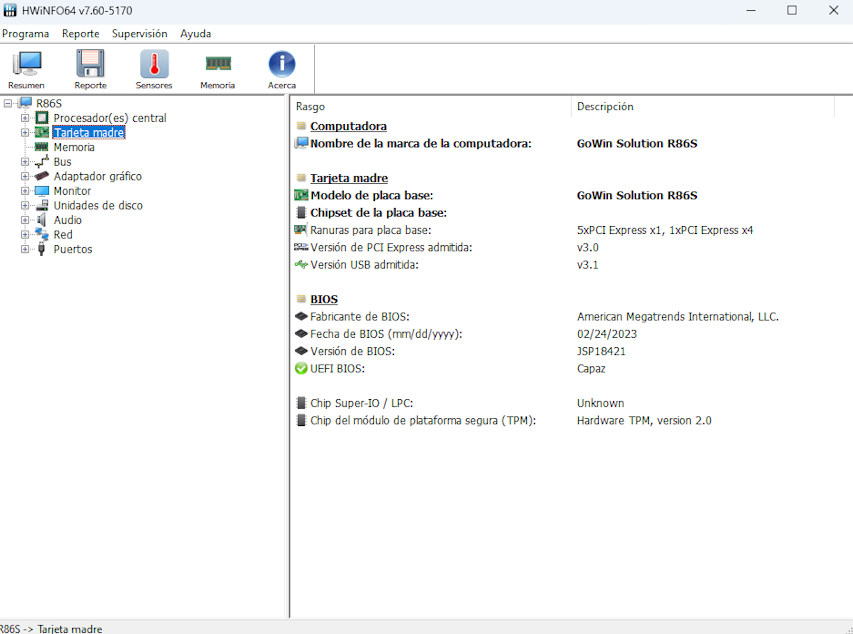The height and width of the screenshot is (634, 853).
Task: Click the Memoria tree node icon
Action: pyautogui.click(x=42, y=147)
